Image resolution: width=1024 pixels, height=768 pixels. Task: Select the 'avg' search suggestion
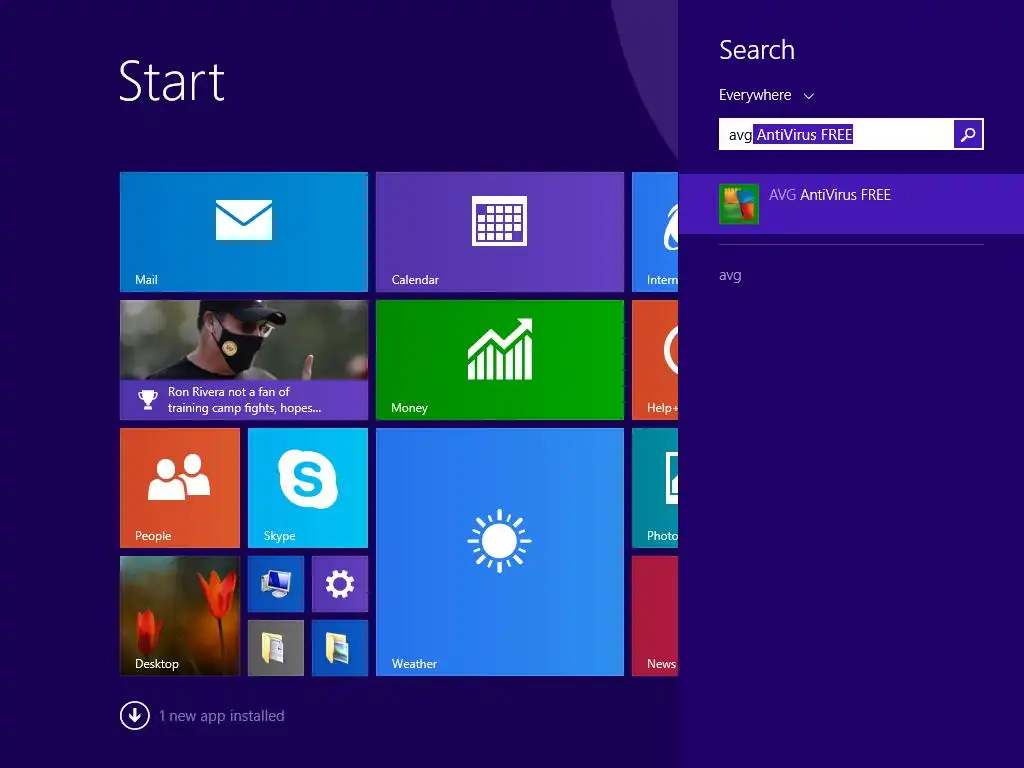[730, 276]
